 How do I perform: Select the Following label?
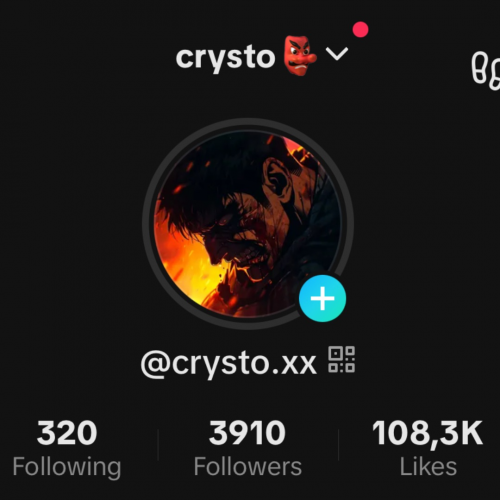pyautogui.click(x=67, y=467)
